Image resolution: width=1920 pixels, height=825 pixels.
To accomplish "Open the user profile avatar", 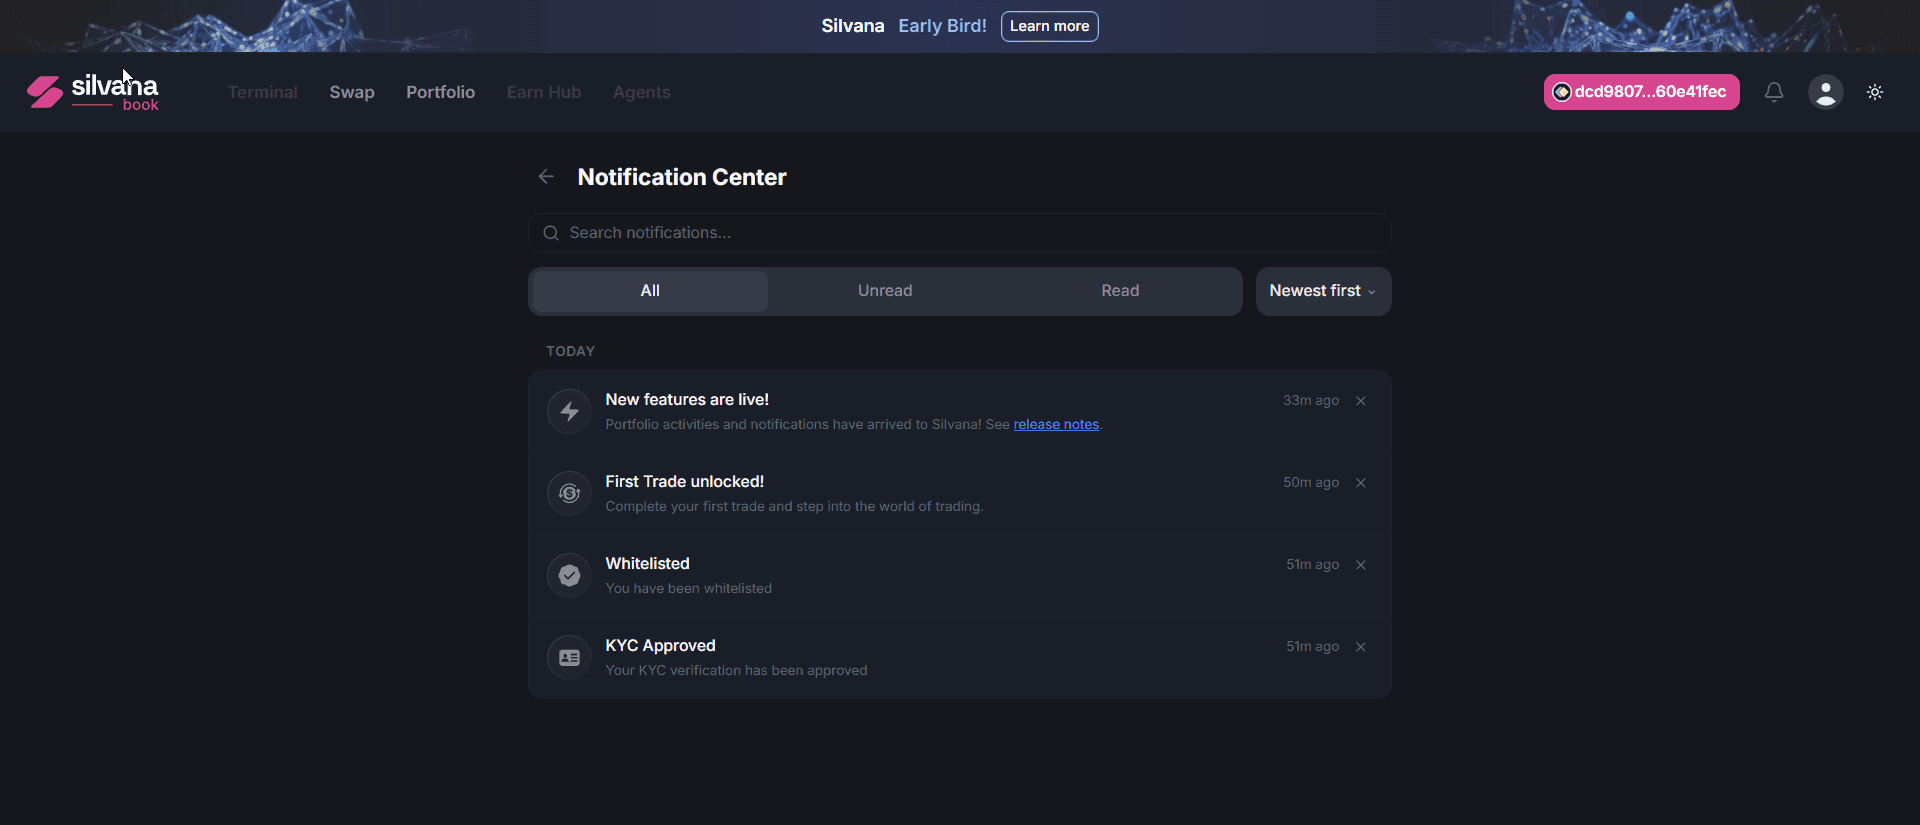I will [x=1826, y=92].
